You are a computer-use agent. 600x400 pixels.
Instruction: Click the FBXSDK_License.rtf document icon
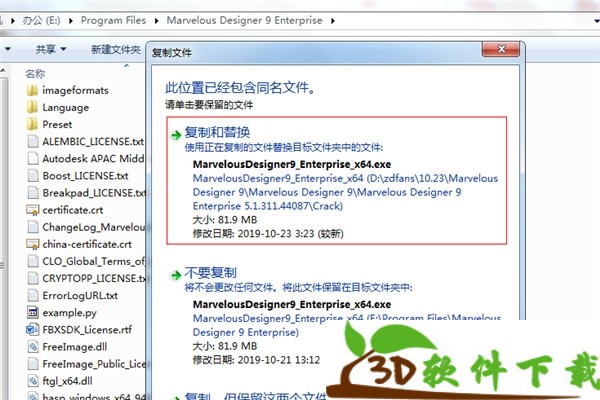(x=33, y=330)
